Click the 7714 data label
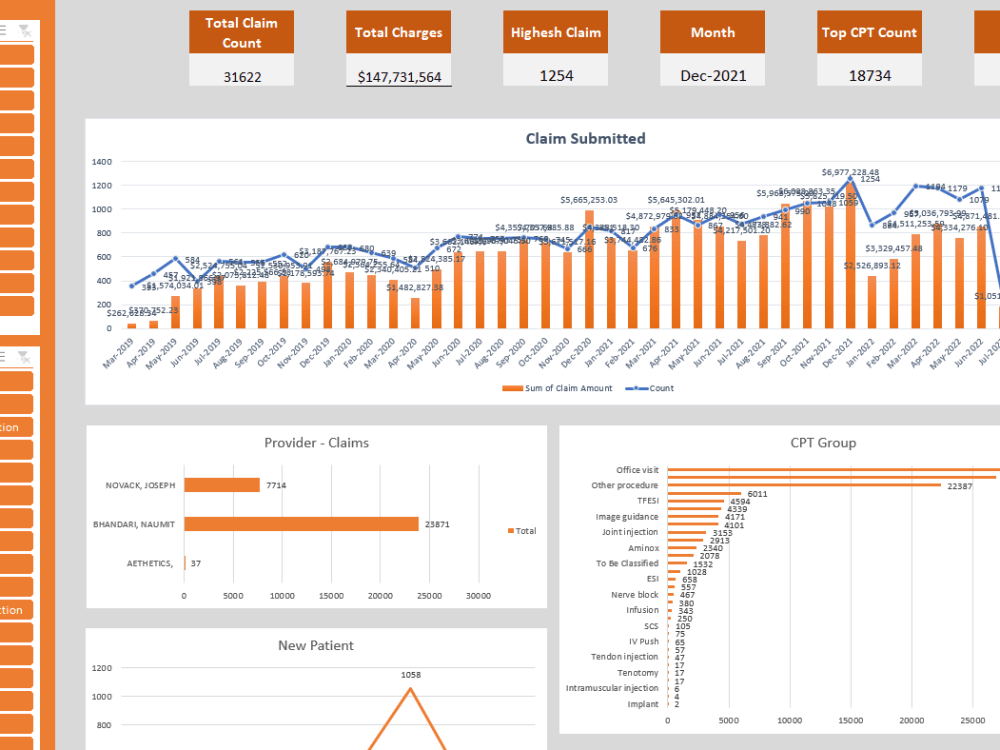 [x=276, y=485]
